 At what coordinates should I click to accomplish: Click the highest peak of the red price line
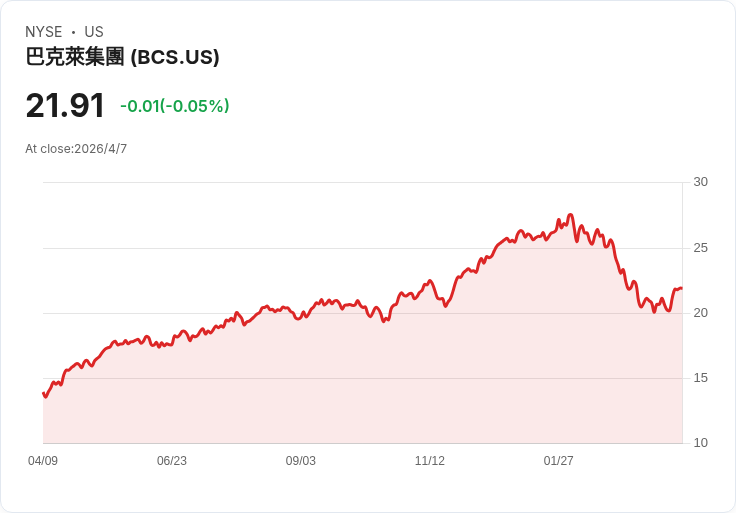570,215
